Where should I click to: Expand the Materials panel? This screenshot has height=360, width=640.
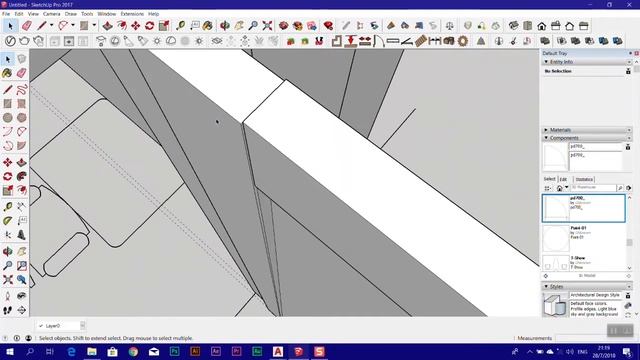coord(546,130)
